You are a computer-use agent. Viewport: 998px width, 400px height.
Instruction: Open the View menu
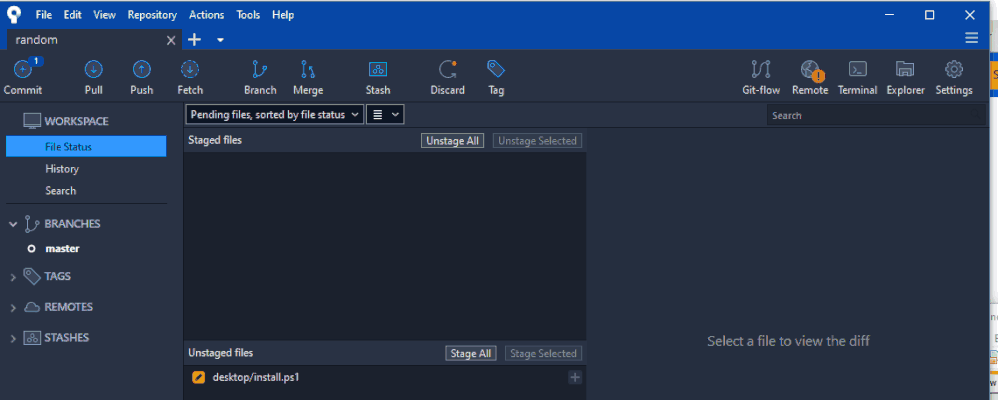pos(104,15)
